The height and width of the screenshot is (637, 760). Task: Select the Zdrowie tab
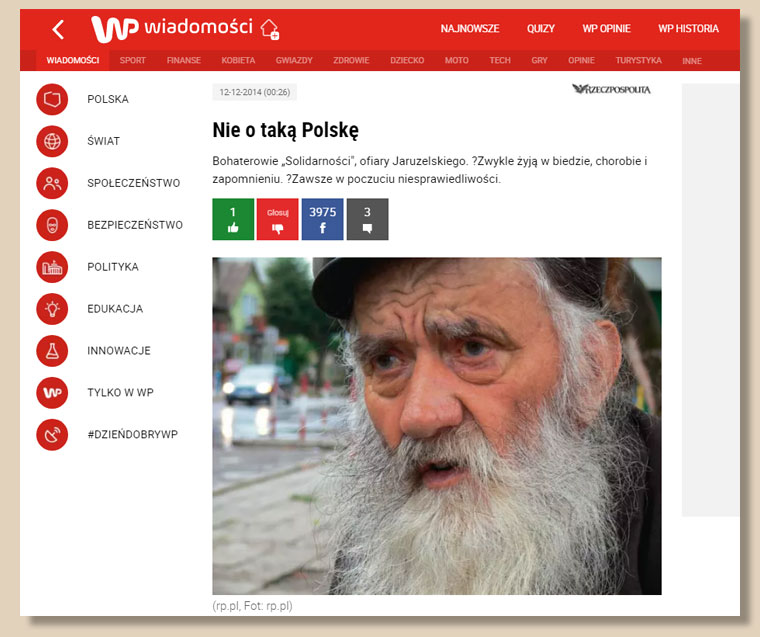coord(351,61)
